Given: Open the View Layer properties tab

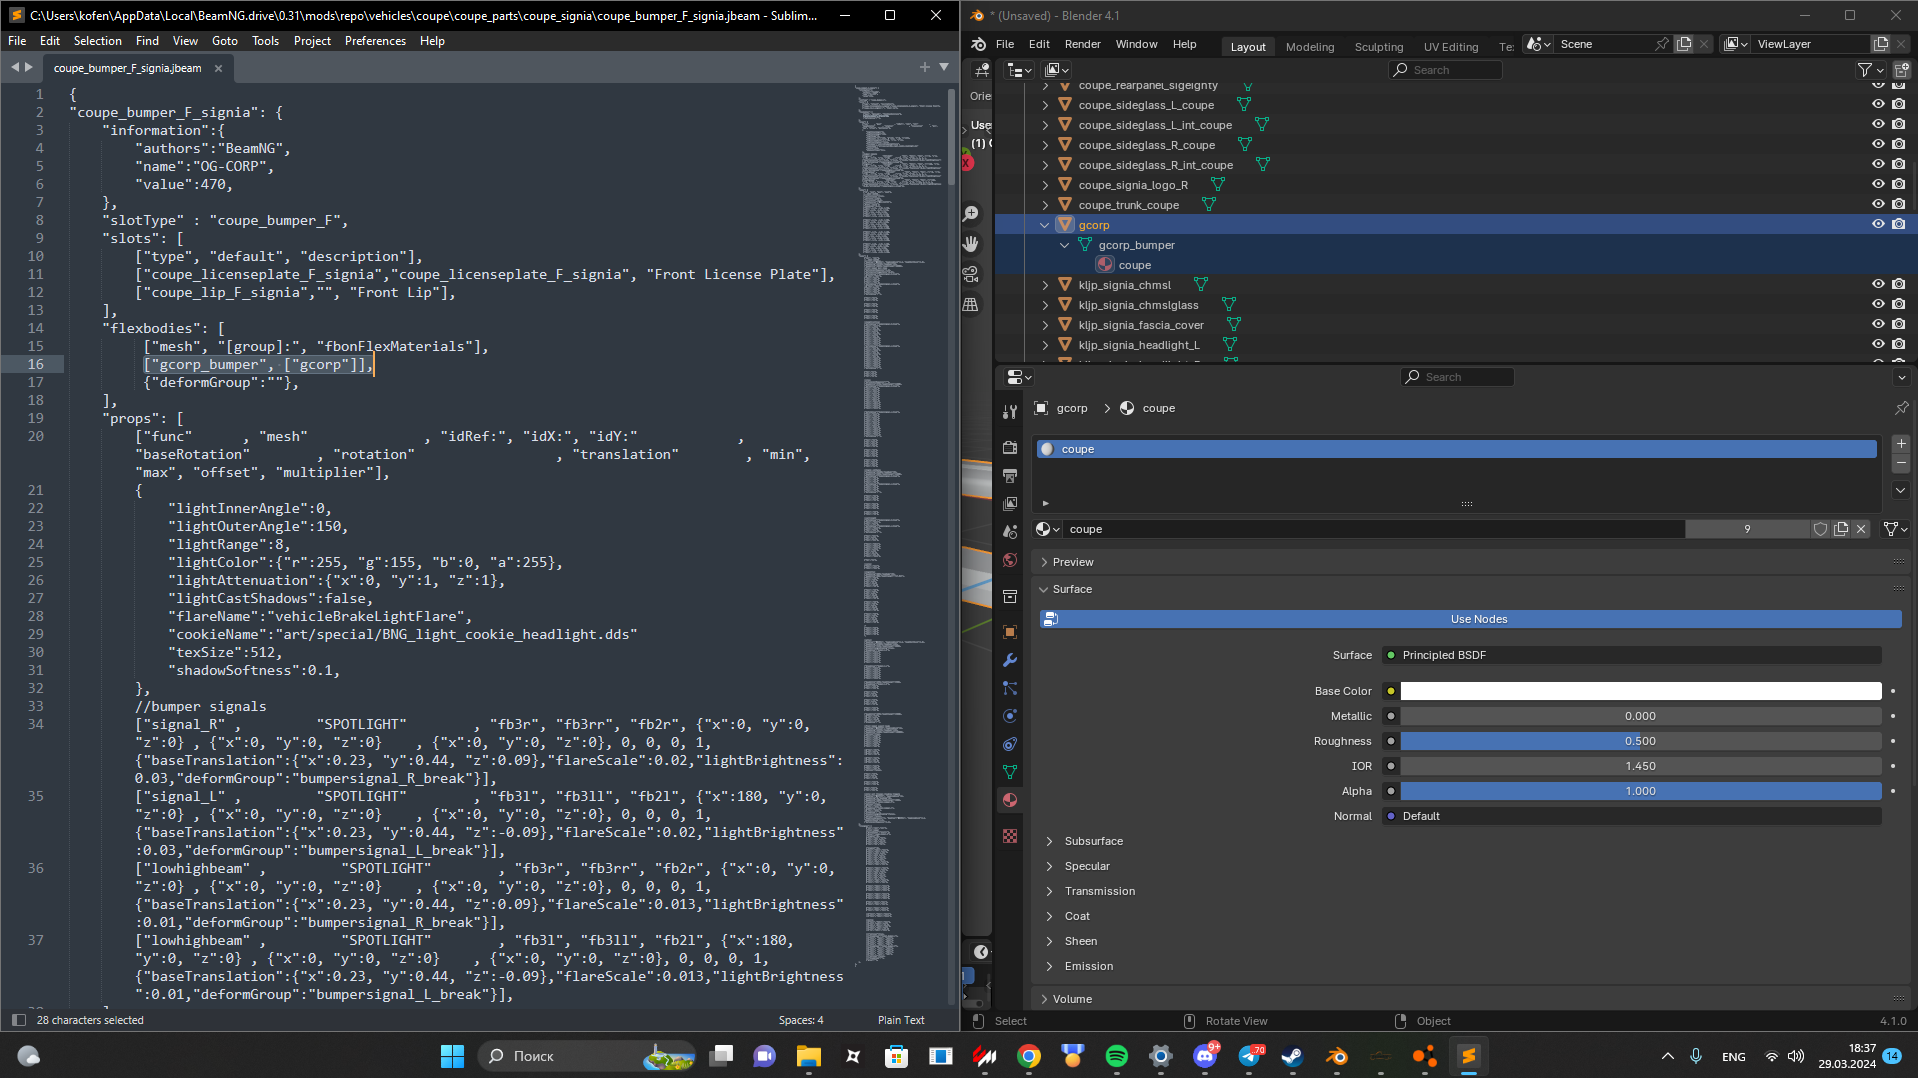Looking at the screenshot, I should pyautogui.click(x=1010, y=503).
